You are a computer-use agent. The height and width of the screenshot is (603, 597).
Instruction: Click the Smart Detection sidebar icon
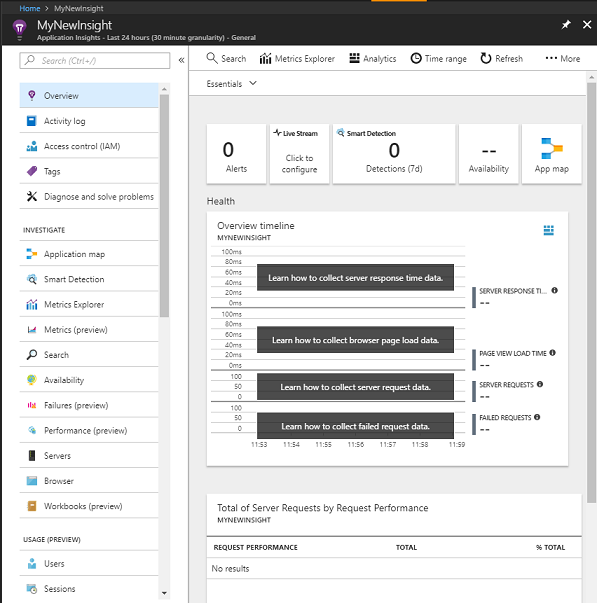coord(32,279)
